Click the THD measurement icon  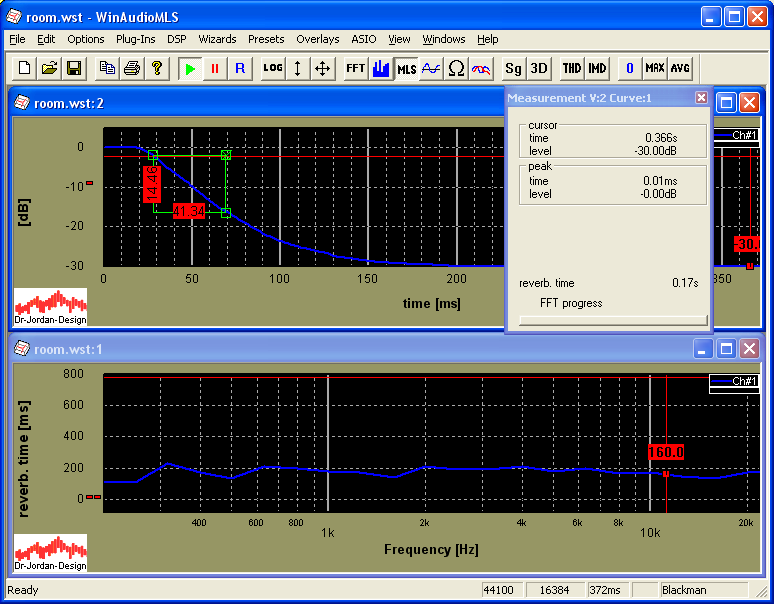click(x=572, y=68)
